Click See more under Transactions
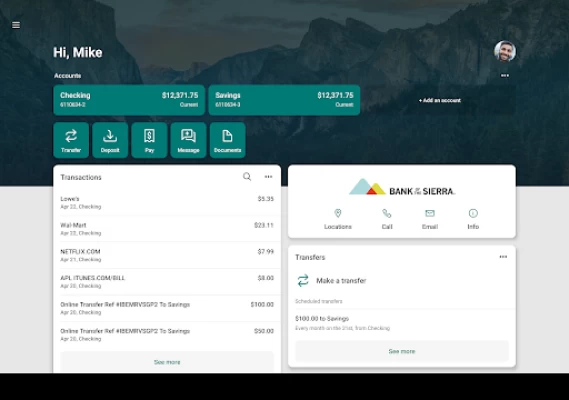The height and width of the screenshot is (400, 569). coord(167,362)
